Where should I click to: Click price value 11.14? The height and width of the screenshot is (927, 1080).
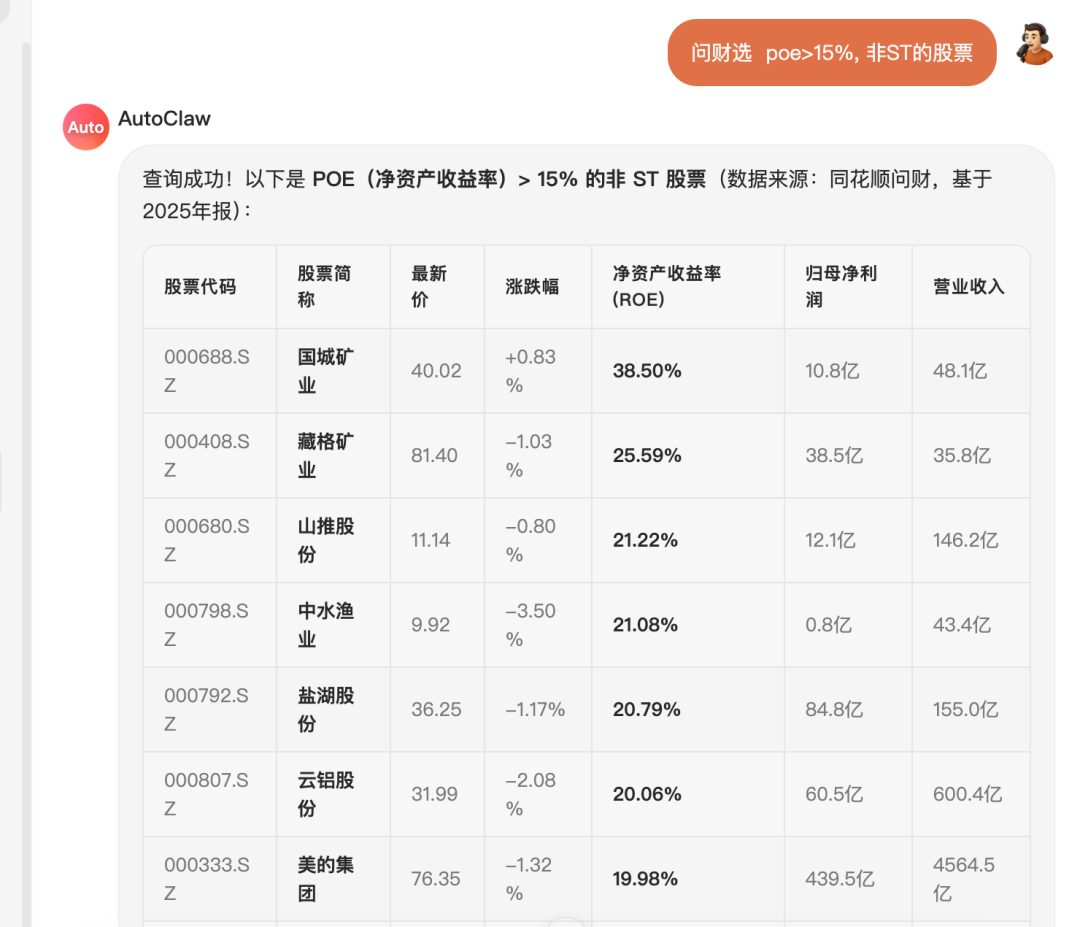[x=430, y=541]
